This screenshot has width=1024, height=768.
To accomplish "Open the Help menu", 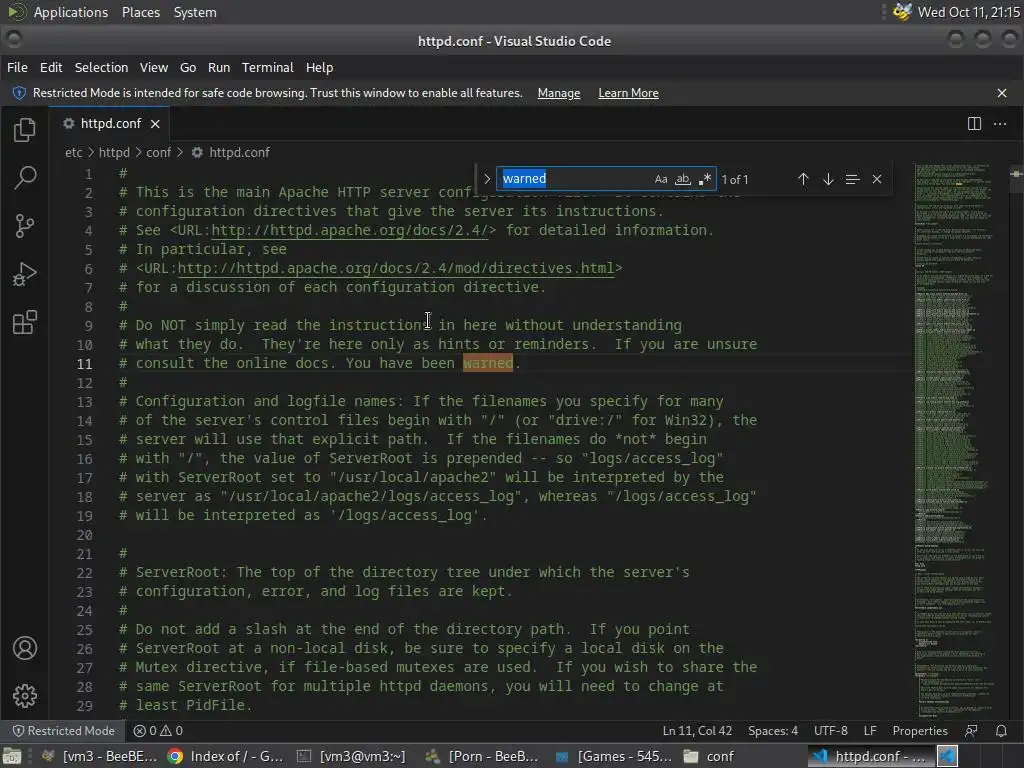I will pyautogui.click(x=319, y=67).
